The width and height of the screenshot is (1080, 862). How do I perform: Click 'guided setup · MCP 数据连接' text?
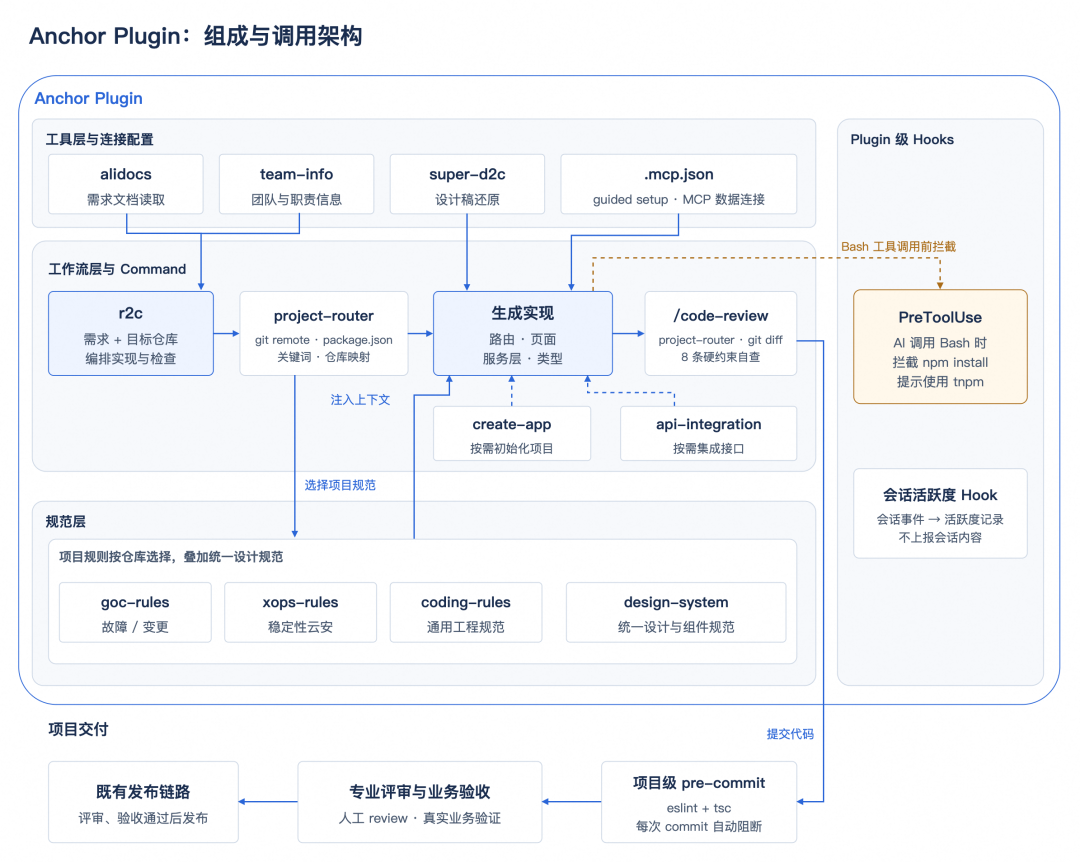(678, 199)
